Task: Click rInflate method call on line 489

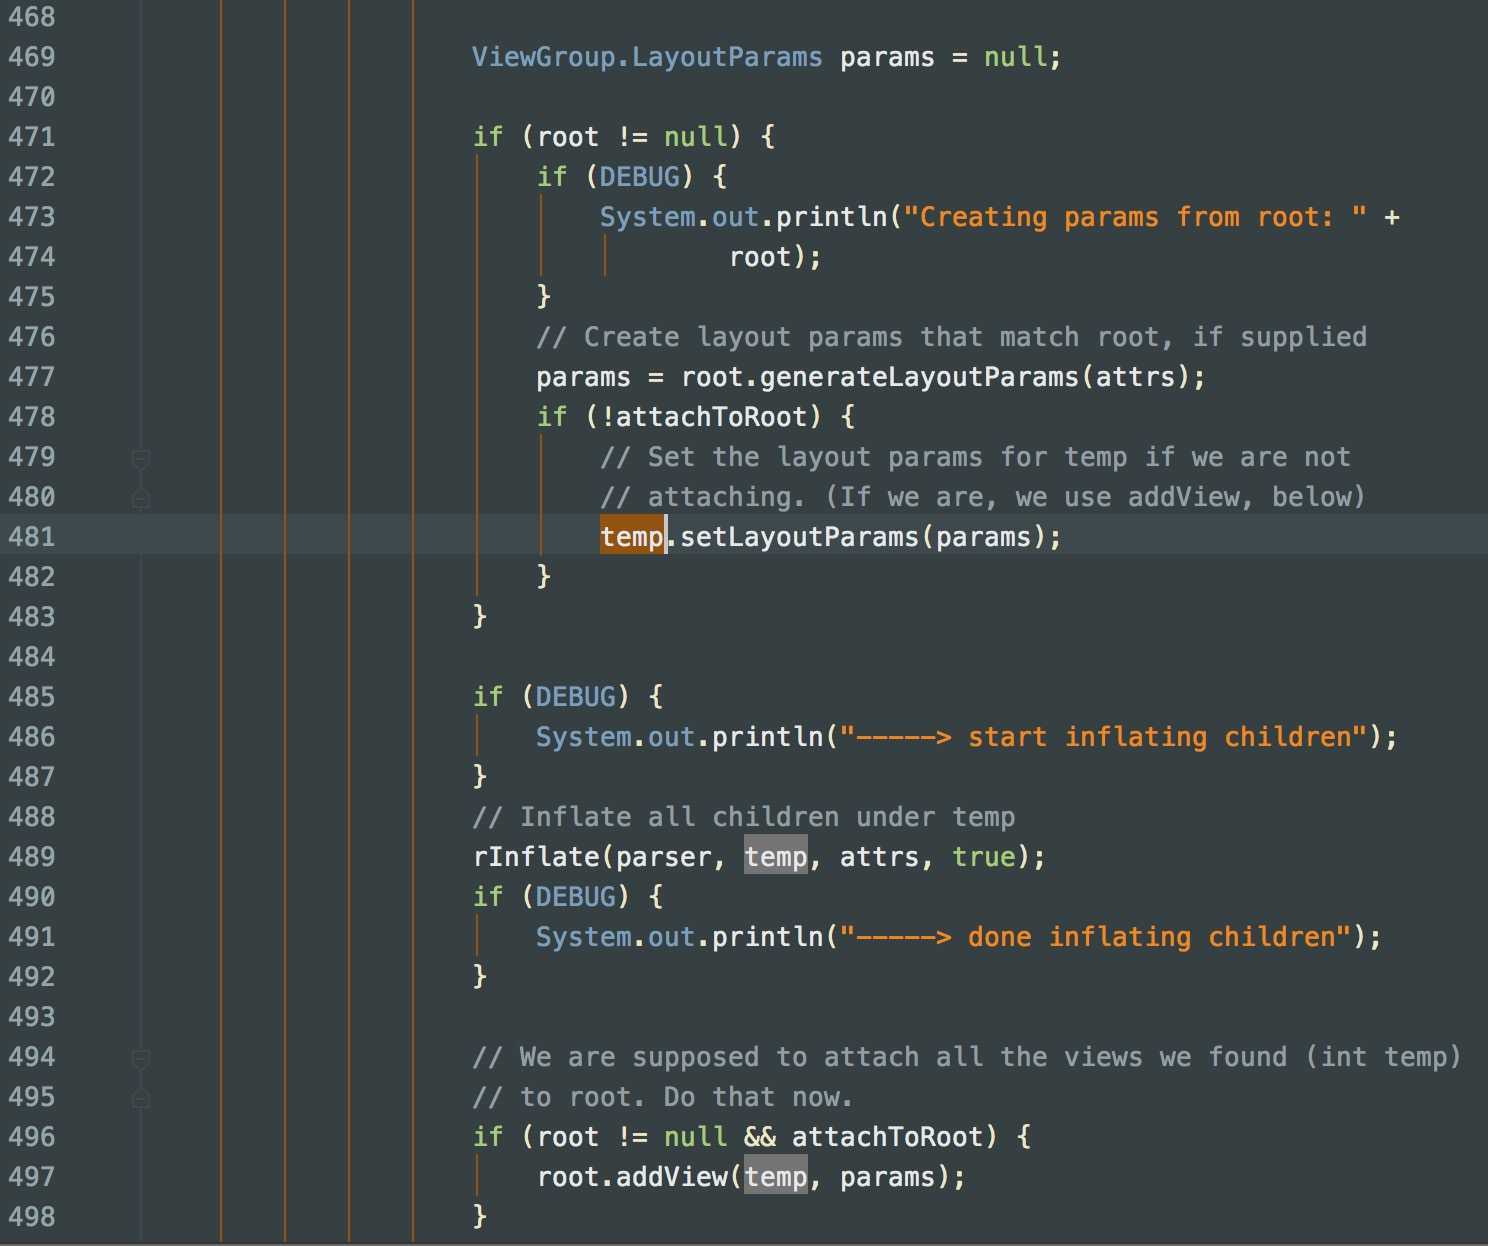Action: pos(536,857)
